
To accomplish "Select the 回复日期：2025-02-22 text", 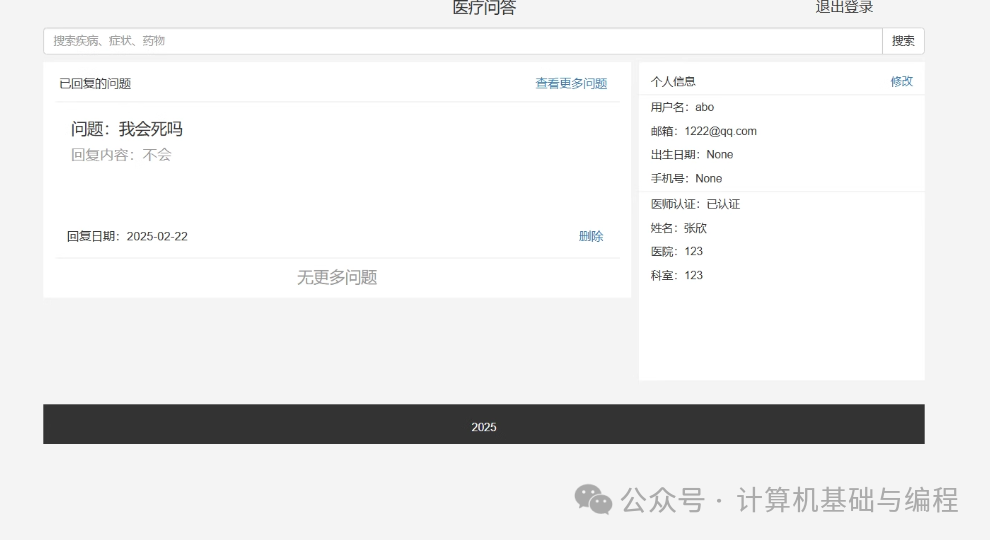I will click(x=128, y=236).
